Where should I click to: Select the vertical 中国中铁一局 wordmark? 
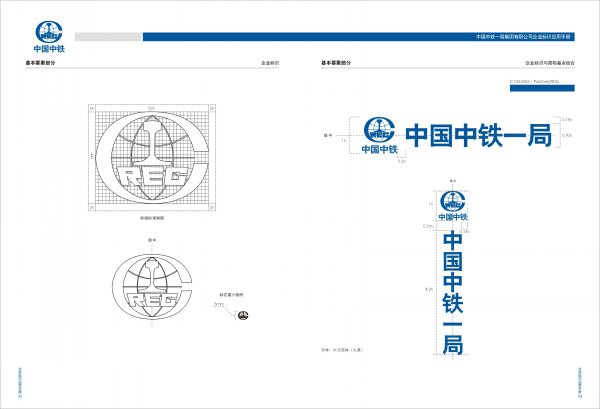452,292
